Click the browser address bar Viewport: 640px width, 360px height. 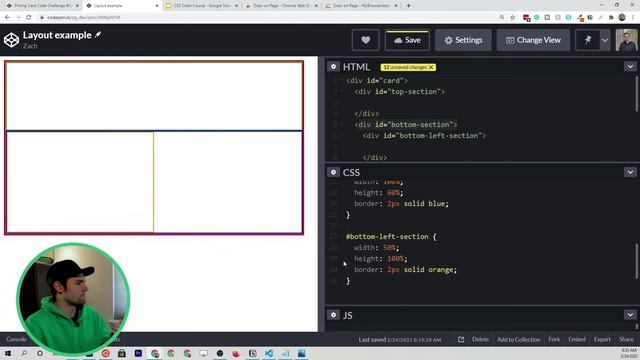[x=265, y=18]
